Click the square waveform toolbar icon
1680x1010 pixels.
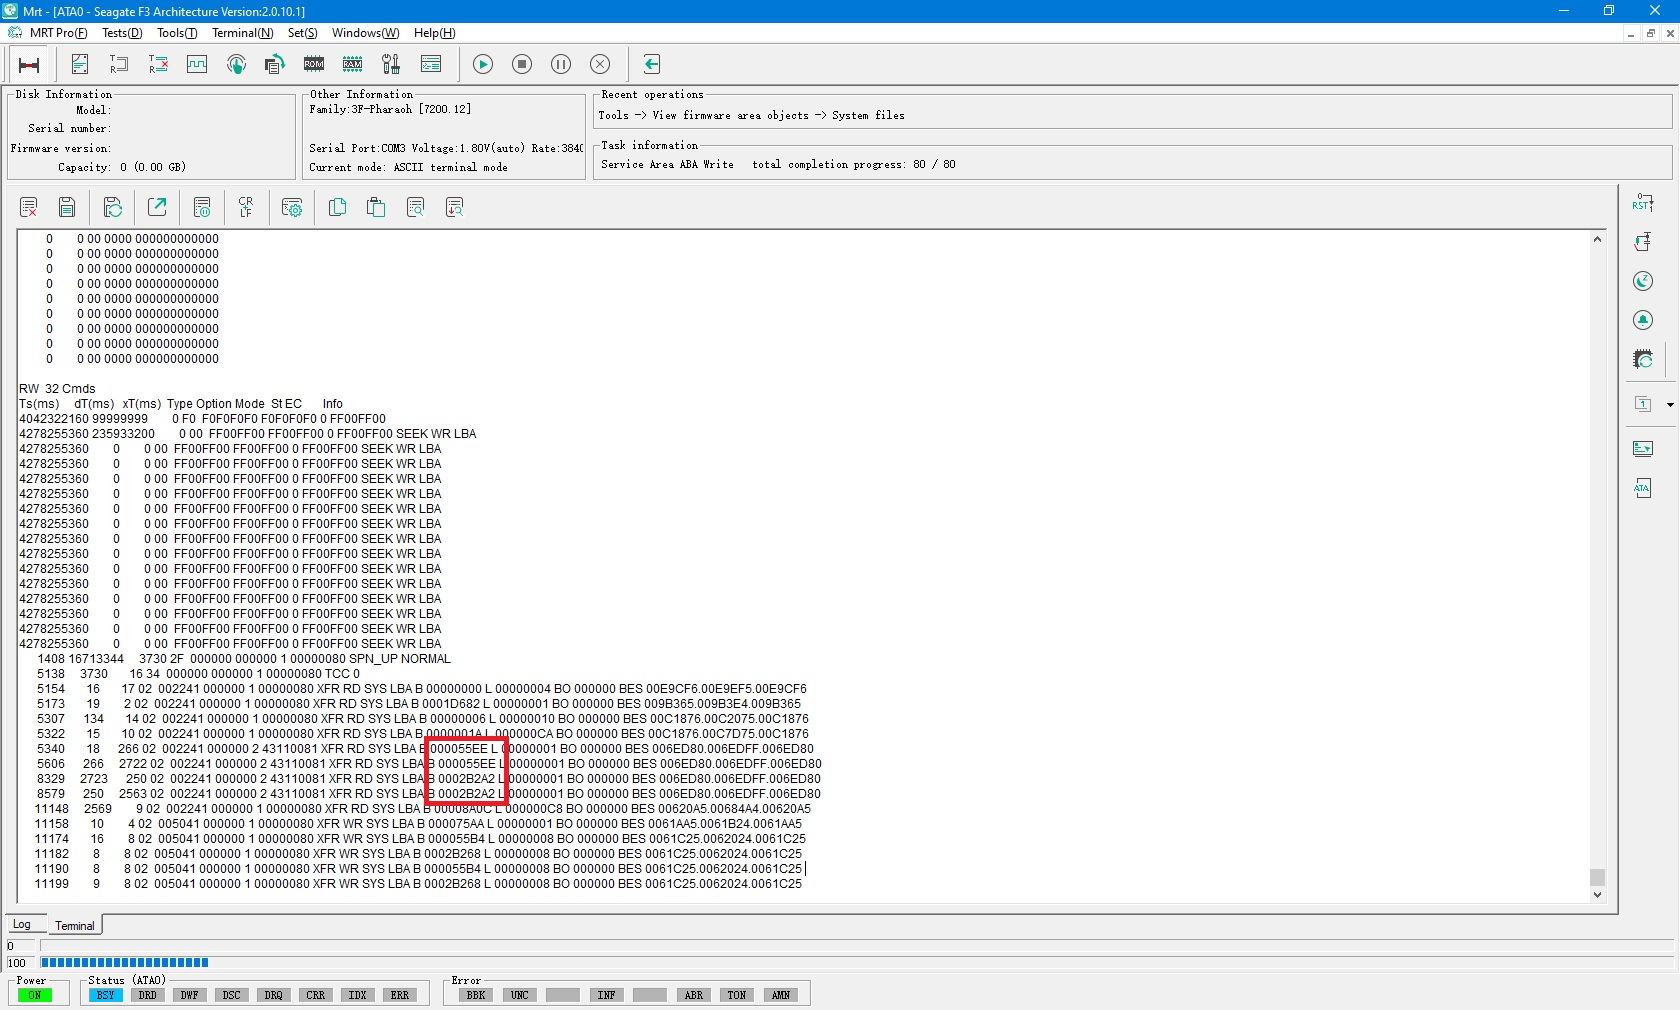(197, 64)
